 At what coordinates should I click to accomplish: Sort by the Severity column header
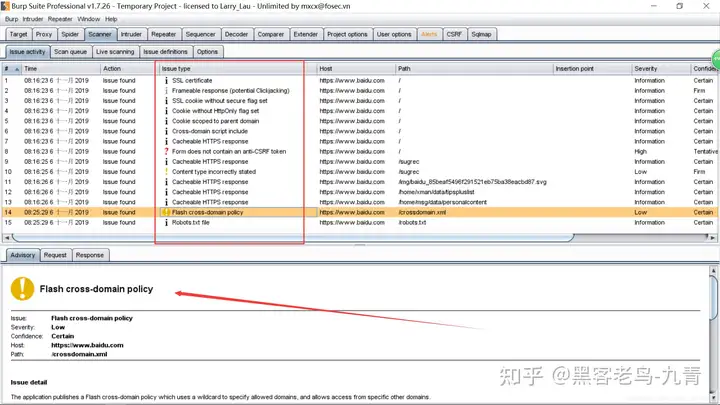coord(661,68)
